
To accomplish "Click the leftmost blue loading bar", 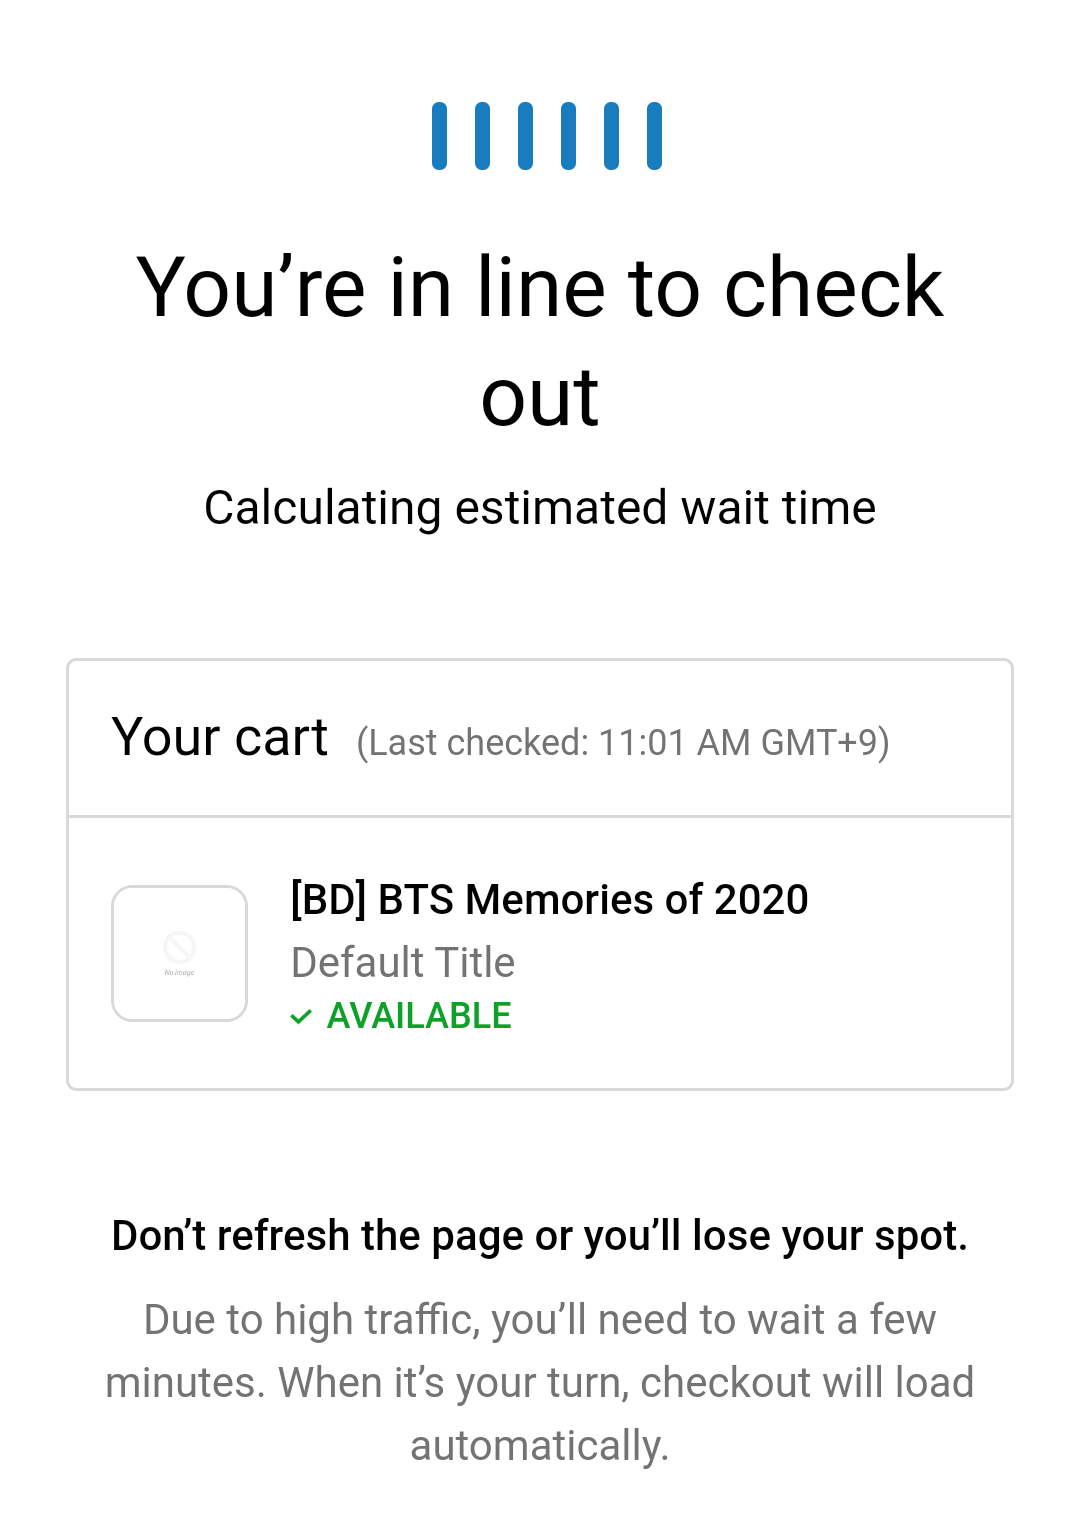I will click(439, 136).
